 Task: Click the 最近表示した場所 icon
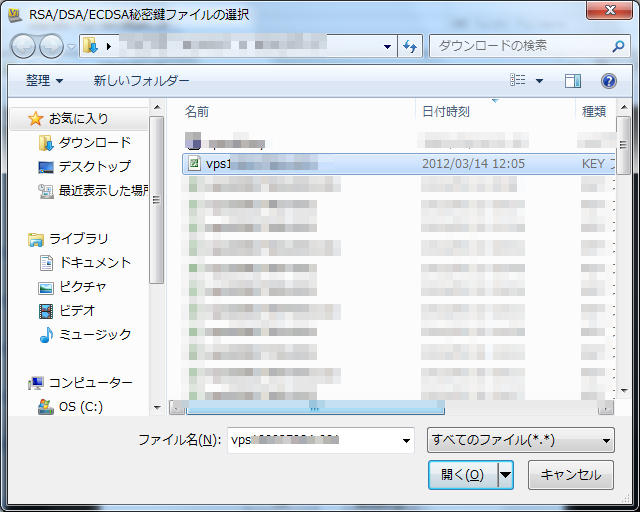point(46,191)
